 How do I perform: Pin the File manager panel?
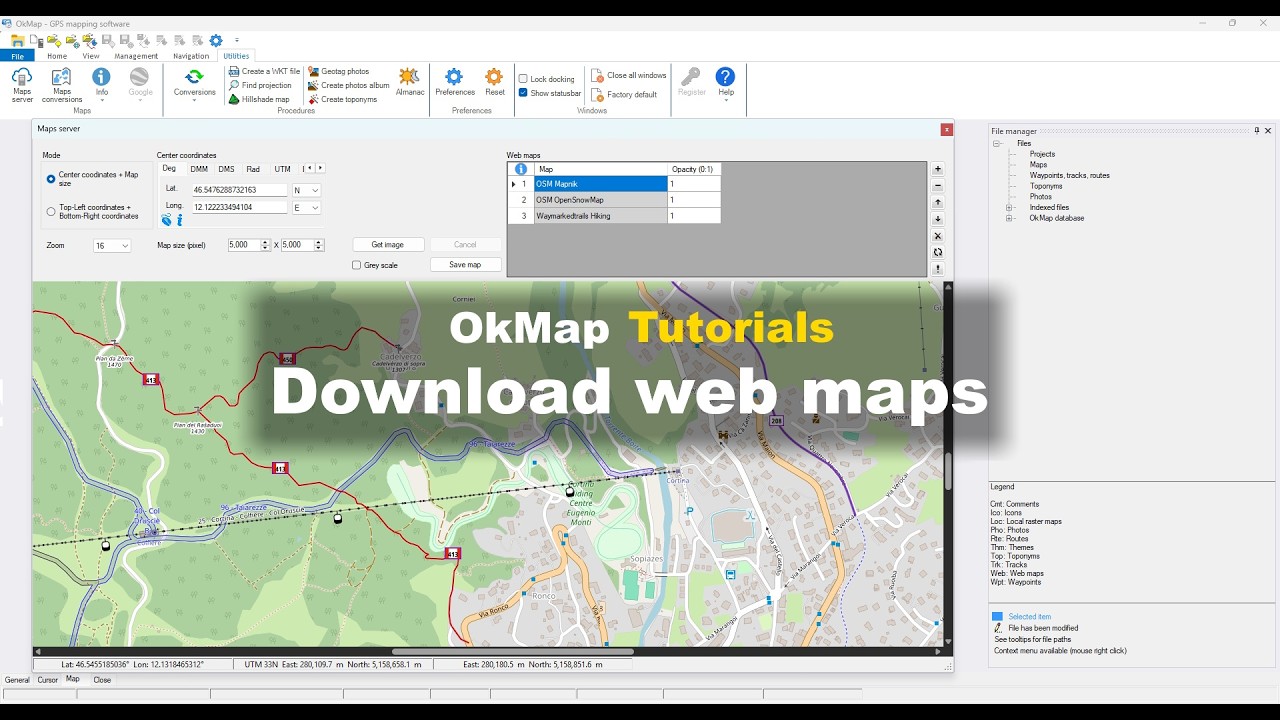coord(1257,131)
